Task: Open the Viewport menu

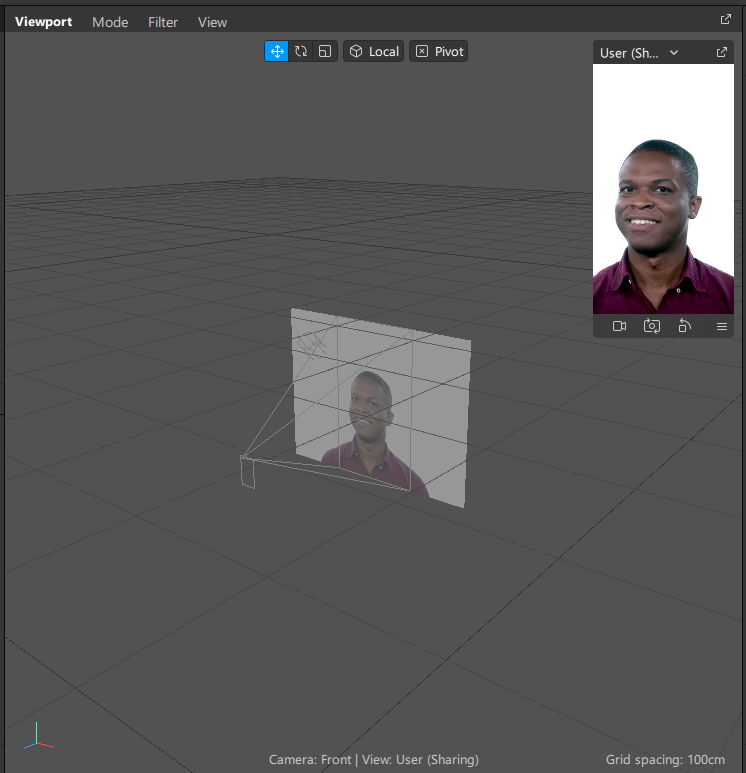Action: coord(43,22)
